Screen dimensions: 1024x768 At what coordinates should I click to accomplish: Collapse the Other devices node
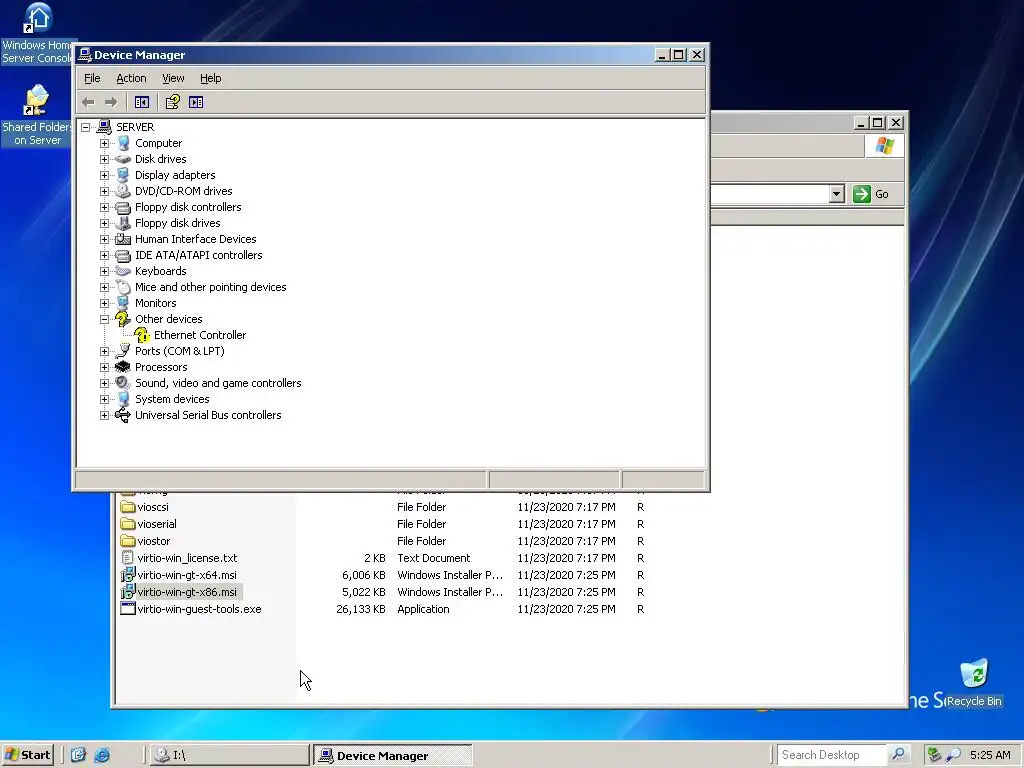coord(104,319)
